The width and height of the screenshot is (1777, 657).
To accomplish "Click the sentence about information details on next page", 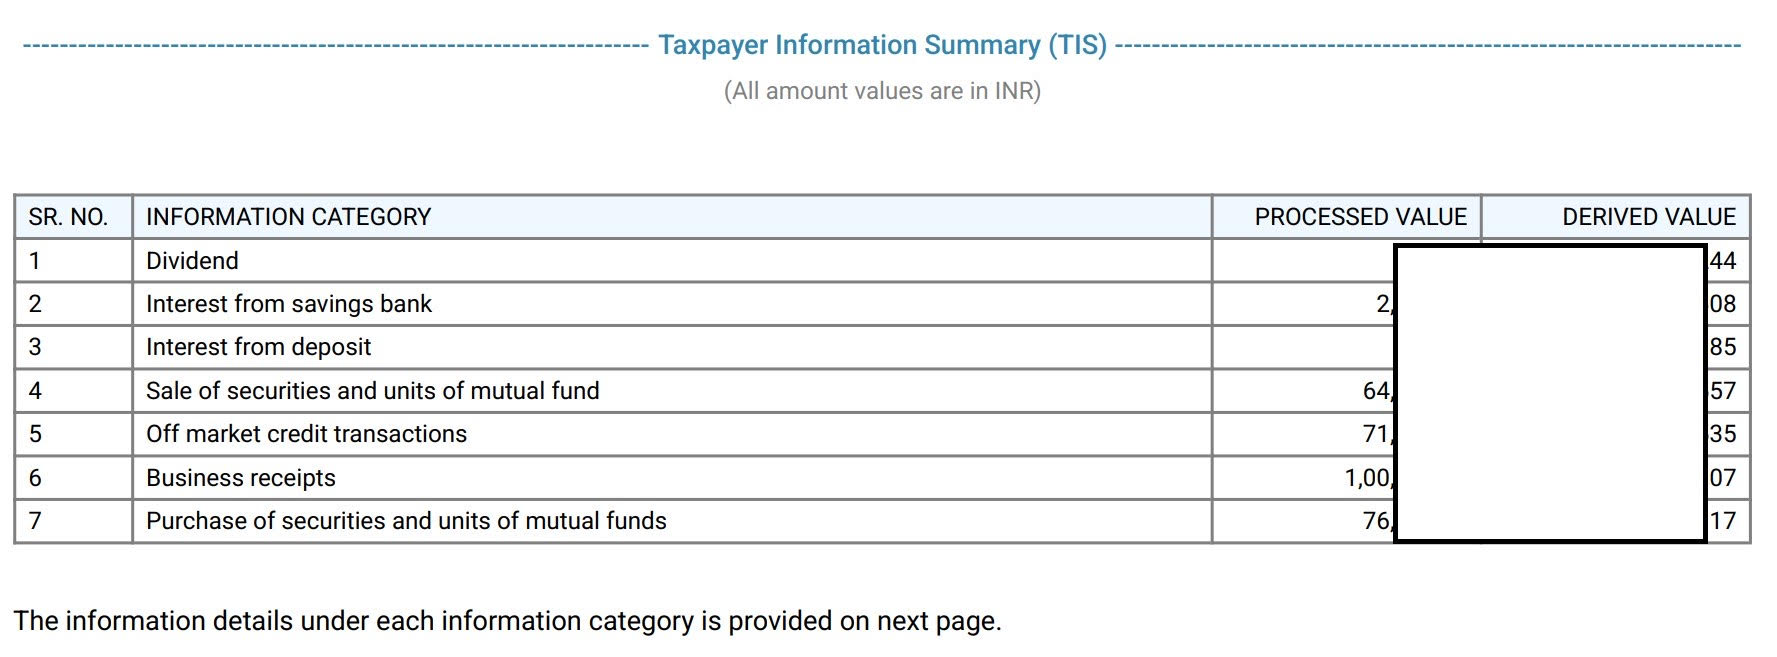I will [x=507, y=621].
